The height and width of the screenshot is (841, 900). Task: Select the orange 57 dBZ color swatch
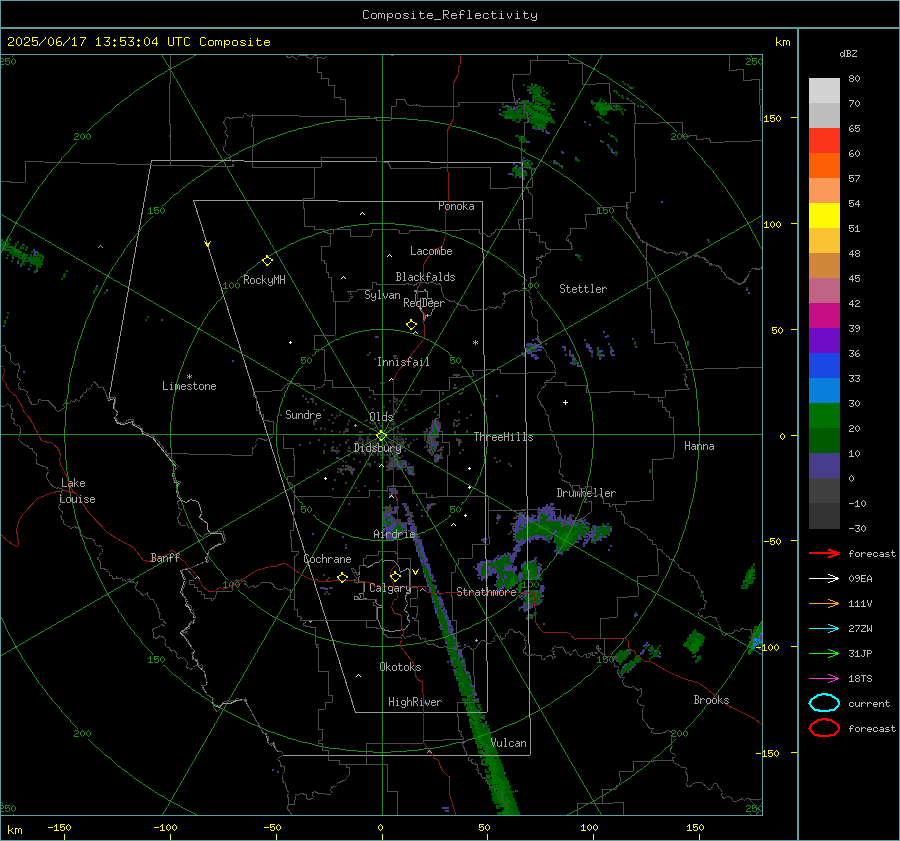[824, 165]
